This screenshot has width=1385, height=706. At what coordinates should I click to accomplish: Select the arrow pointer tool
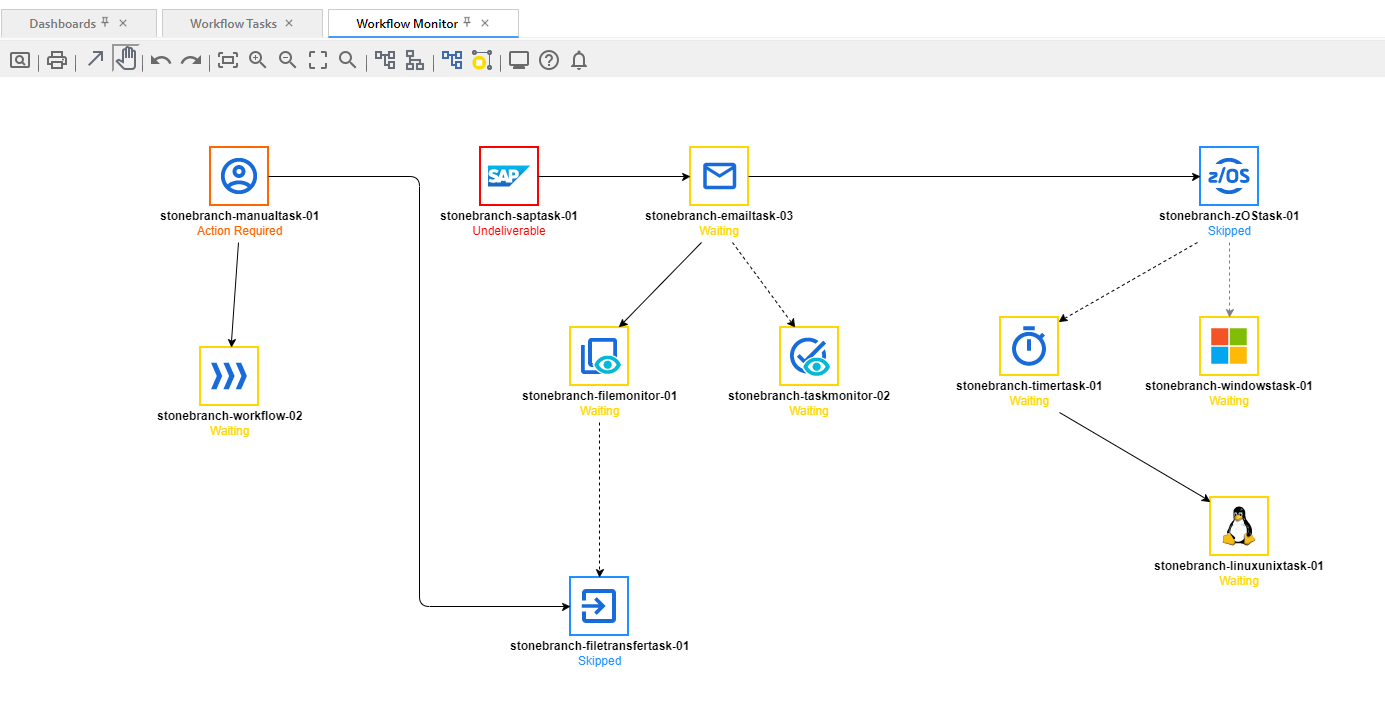(95, 60)
